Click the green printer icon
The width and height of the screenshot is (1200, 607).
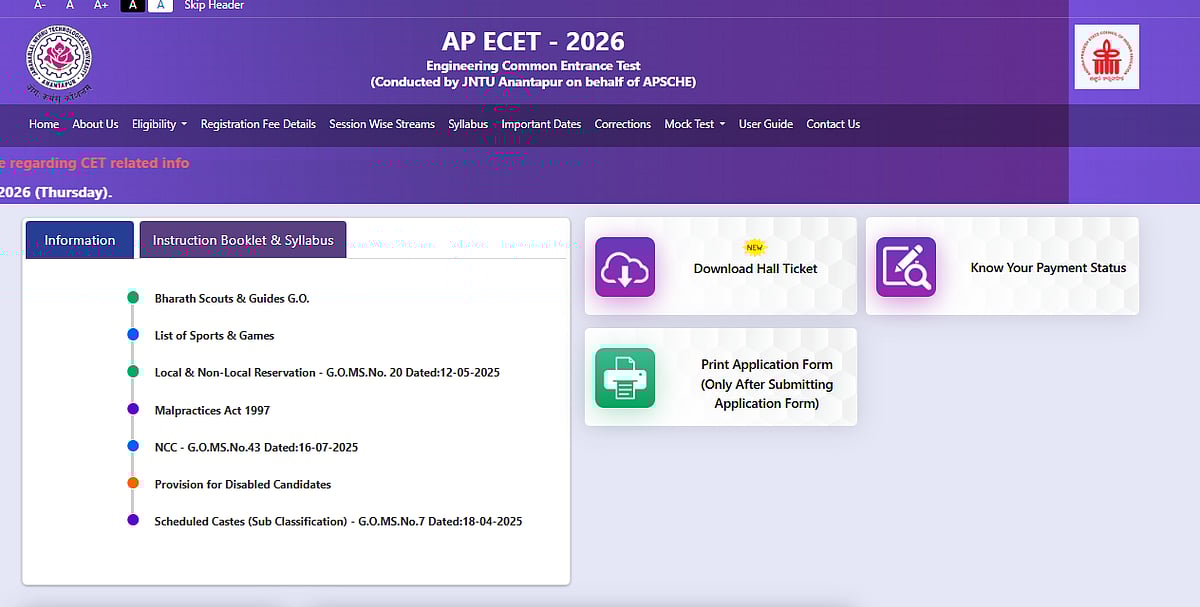pos(625,378)
